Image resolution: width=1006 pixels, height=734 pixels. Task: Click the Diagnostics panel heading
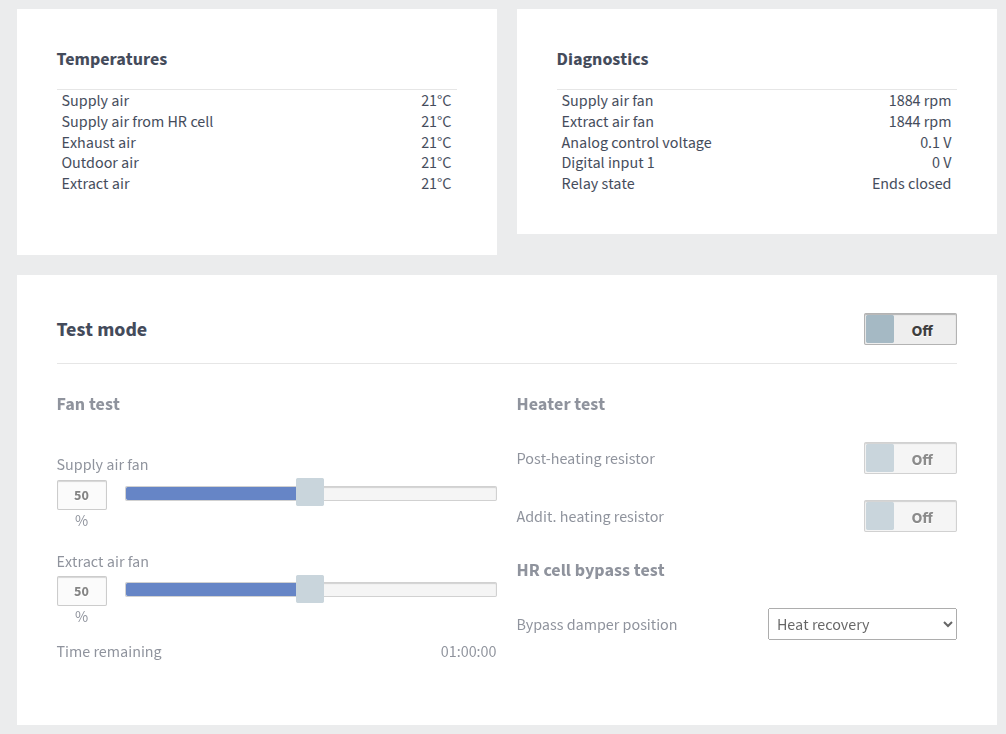[602, 59]
